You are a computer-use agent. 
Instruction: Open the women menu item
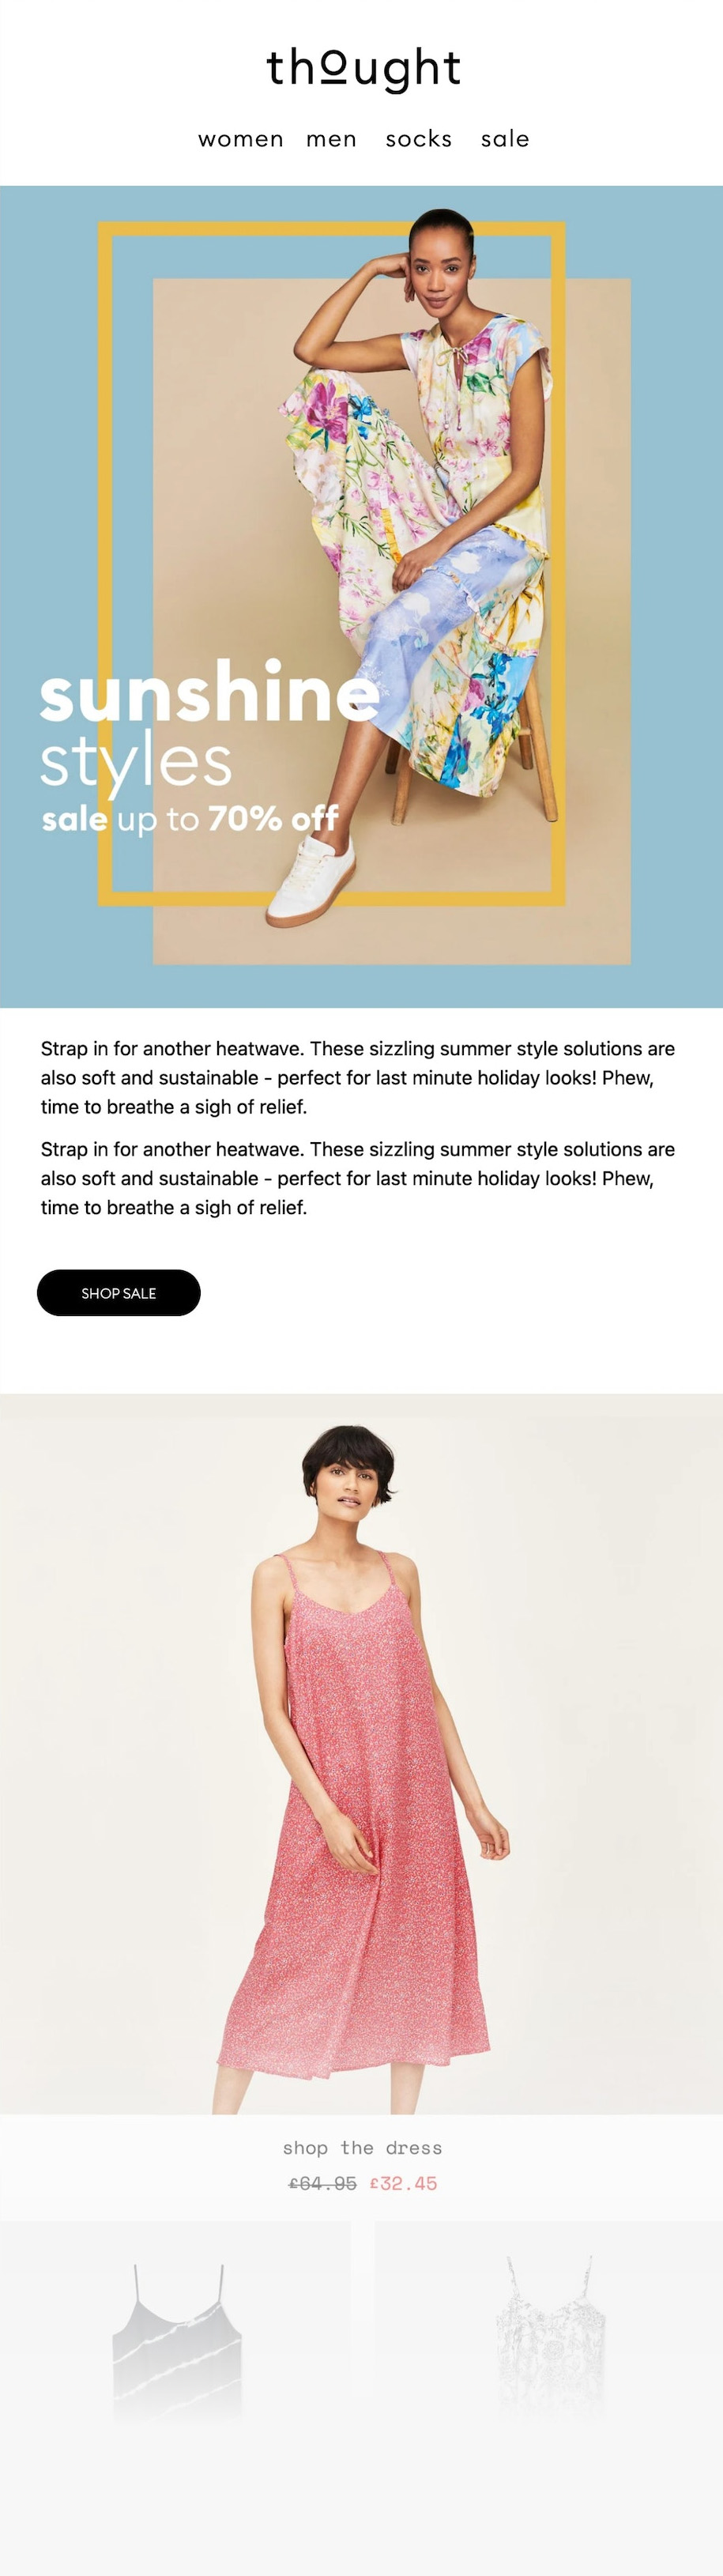240,139
